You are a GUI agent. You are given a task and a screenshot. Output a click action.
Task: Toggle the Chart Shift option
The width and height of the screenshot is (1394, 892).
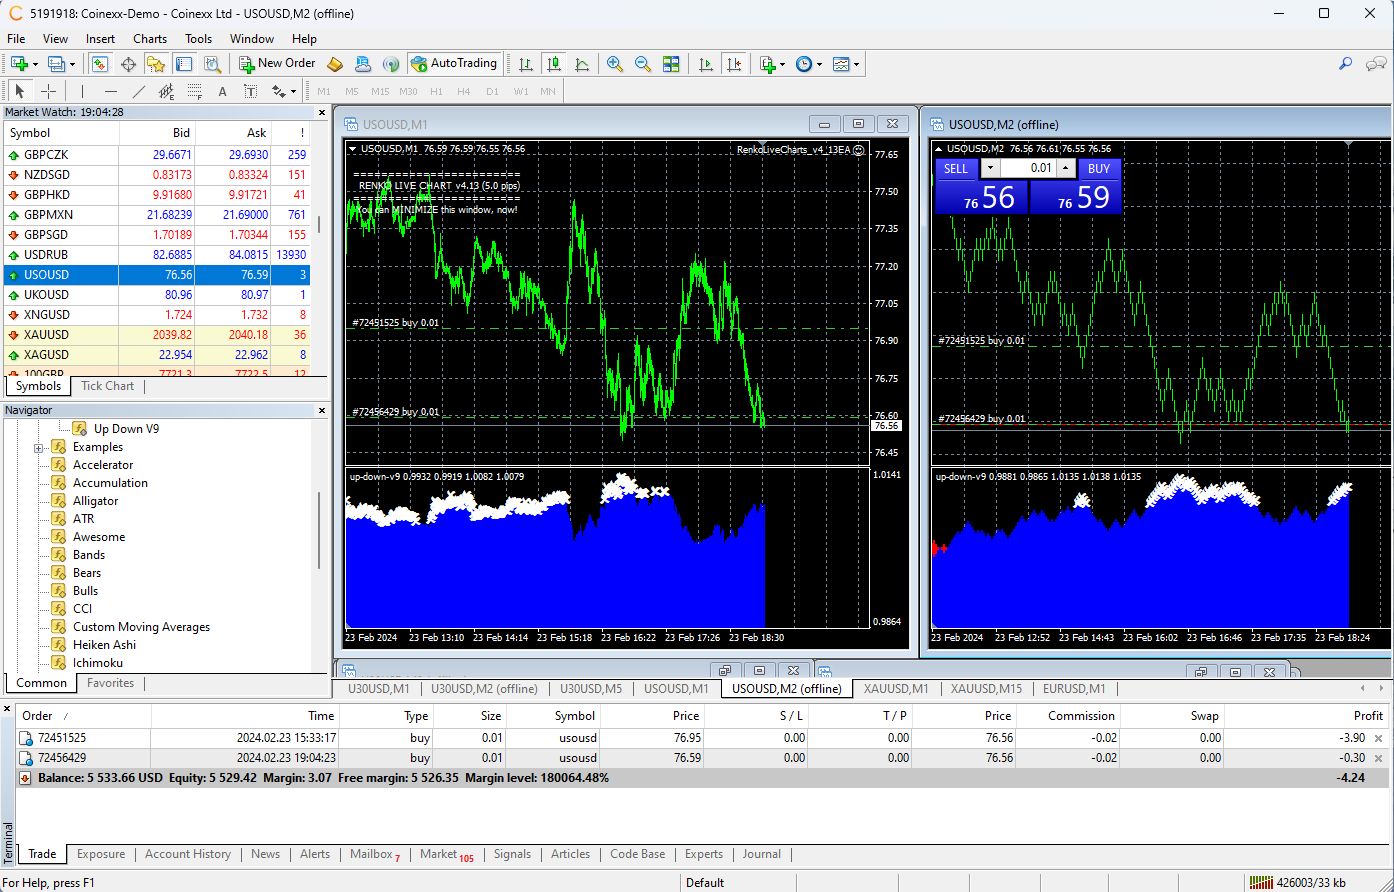coord(734,64)
